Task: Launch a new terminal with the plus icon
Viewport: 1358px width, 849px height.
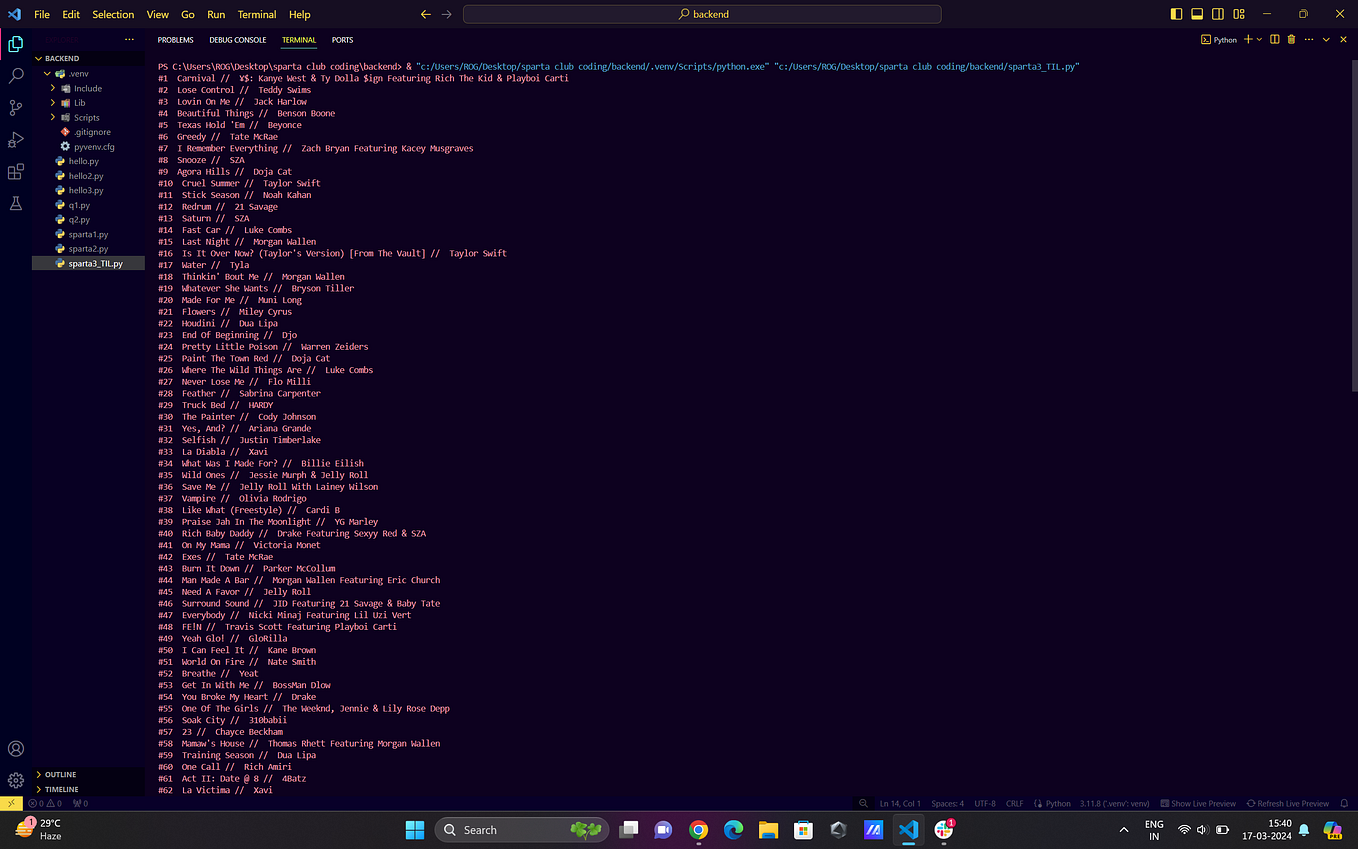Action: 1246,39
